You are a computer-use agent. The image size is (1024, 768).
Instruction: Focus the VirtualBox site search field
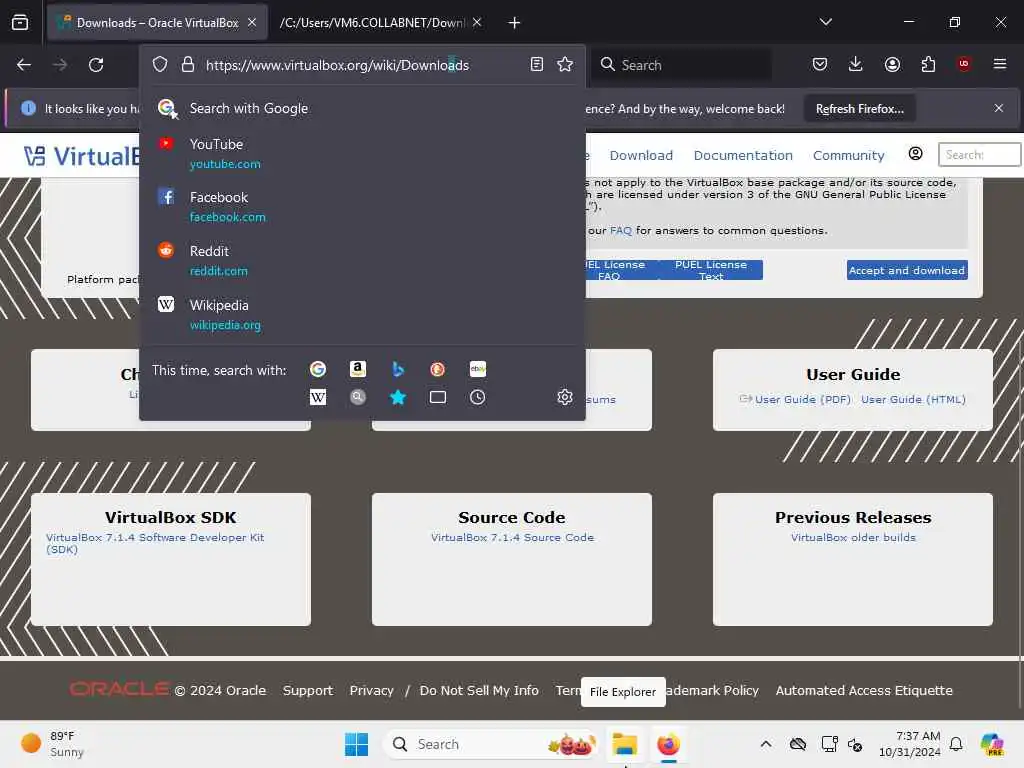979,155
